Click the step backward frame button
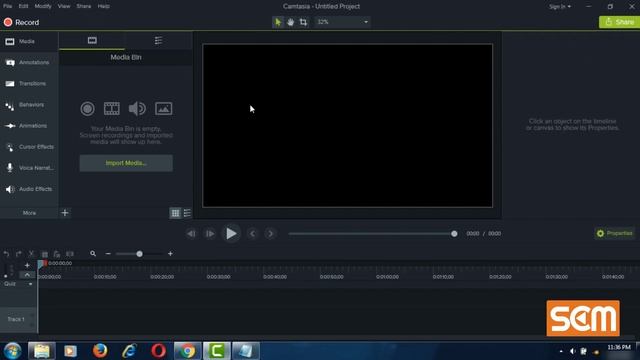Viewport: 640px width, 360px height. click(x=191, y=233)
